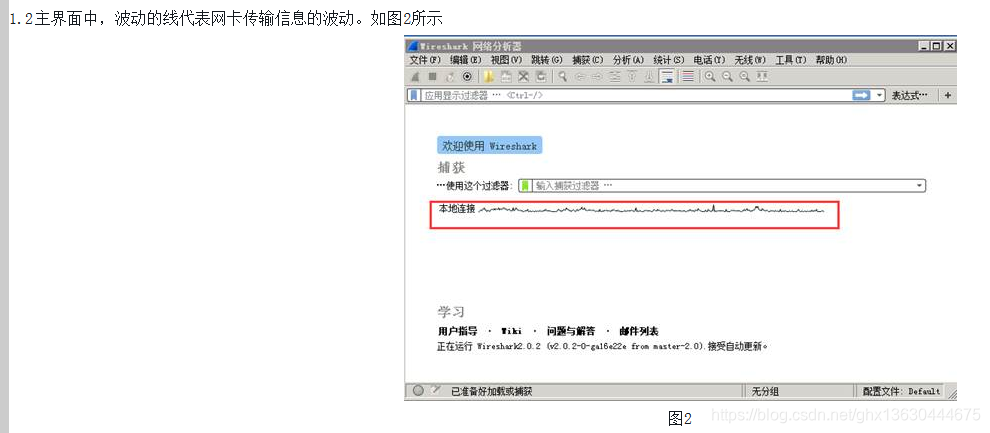Reload the capture file icon

[541, 76]
